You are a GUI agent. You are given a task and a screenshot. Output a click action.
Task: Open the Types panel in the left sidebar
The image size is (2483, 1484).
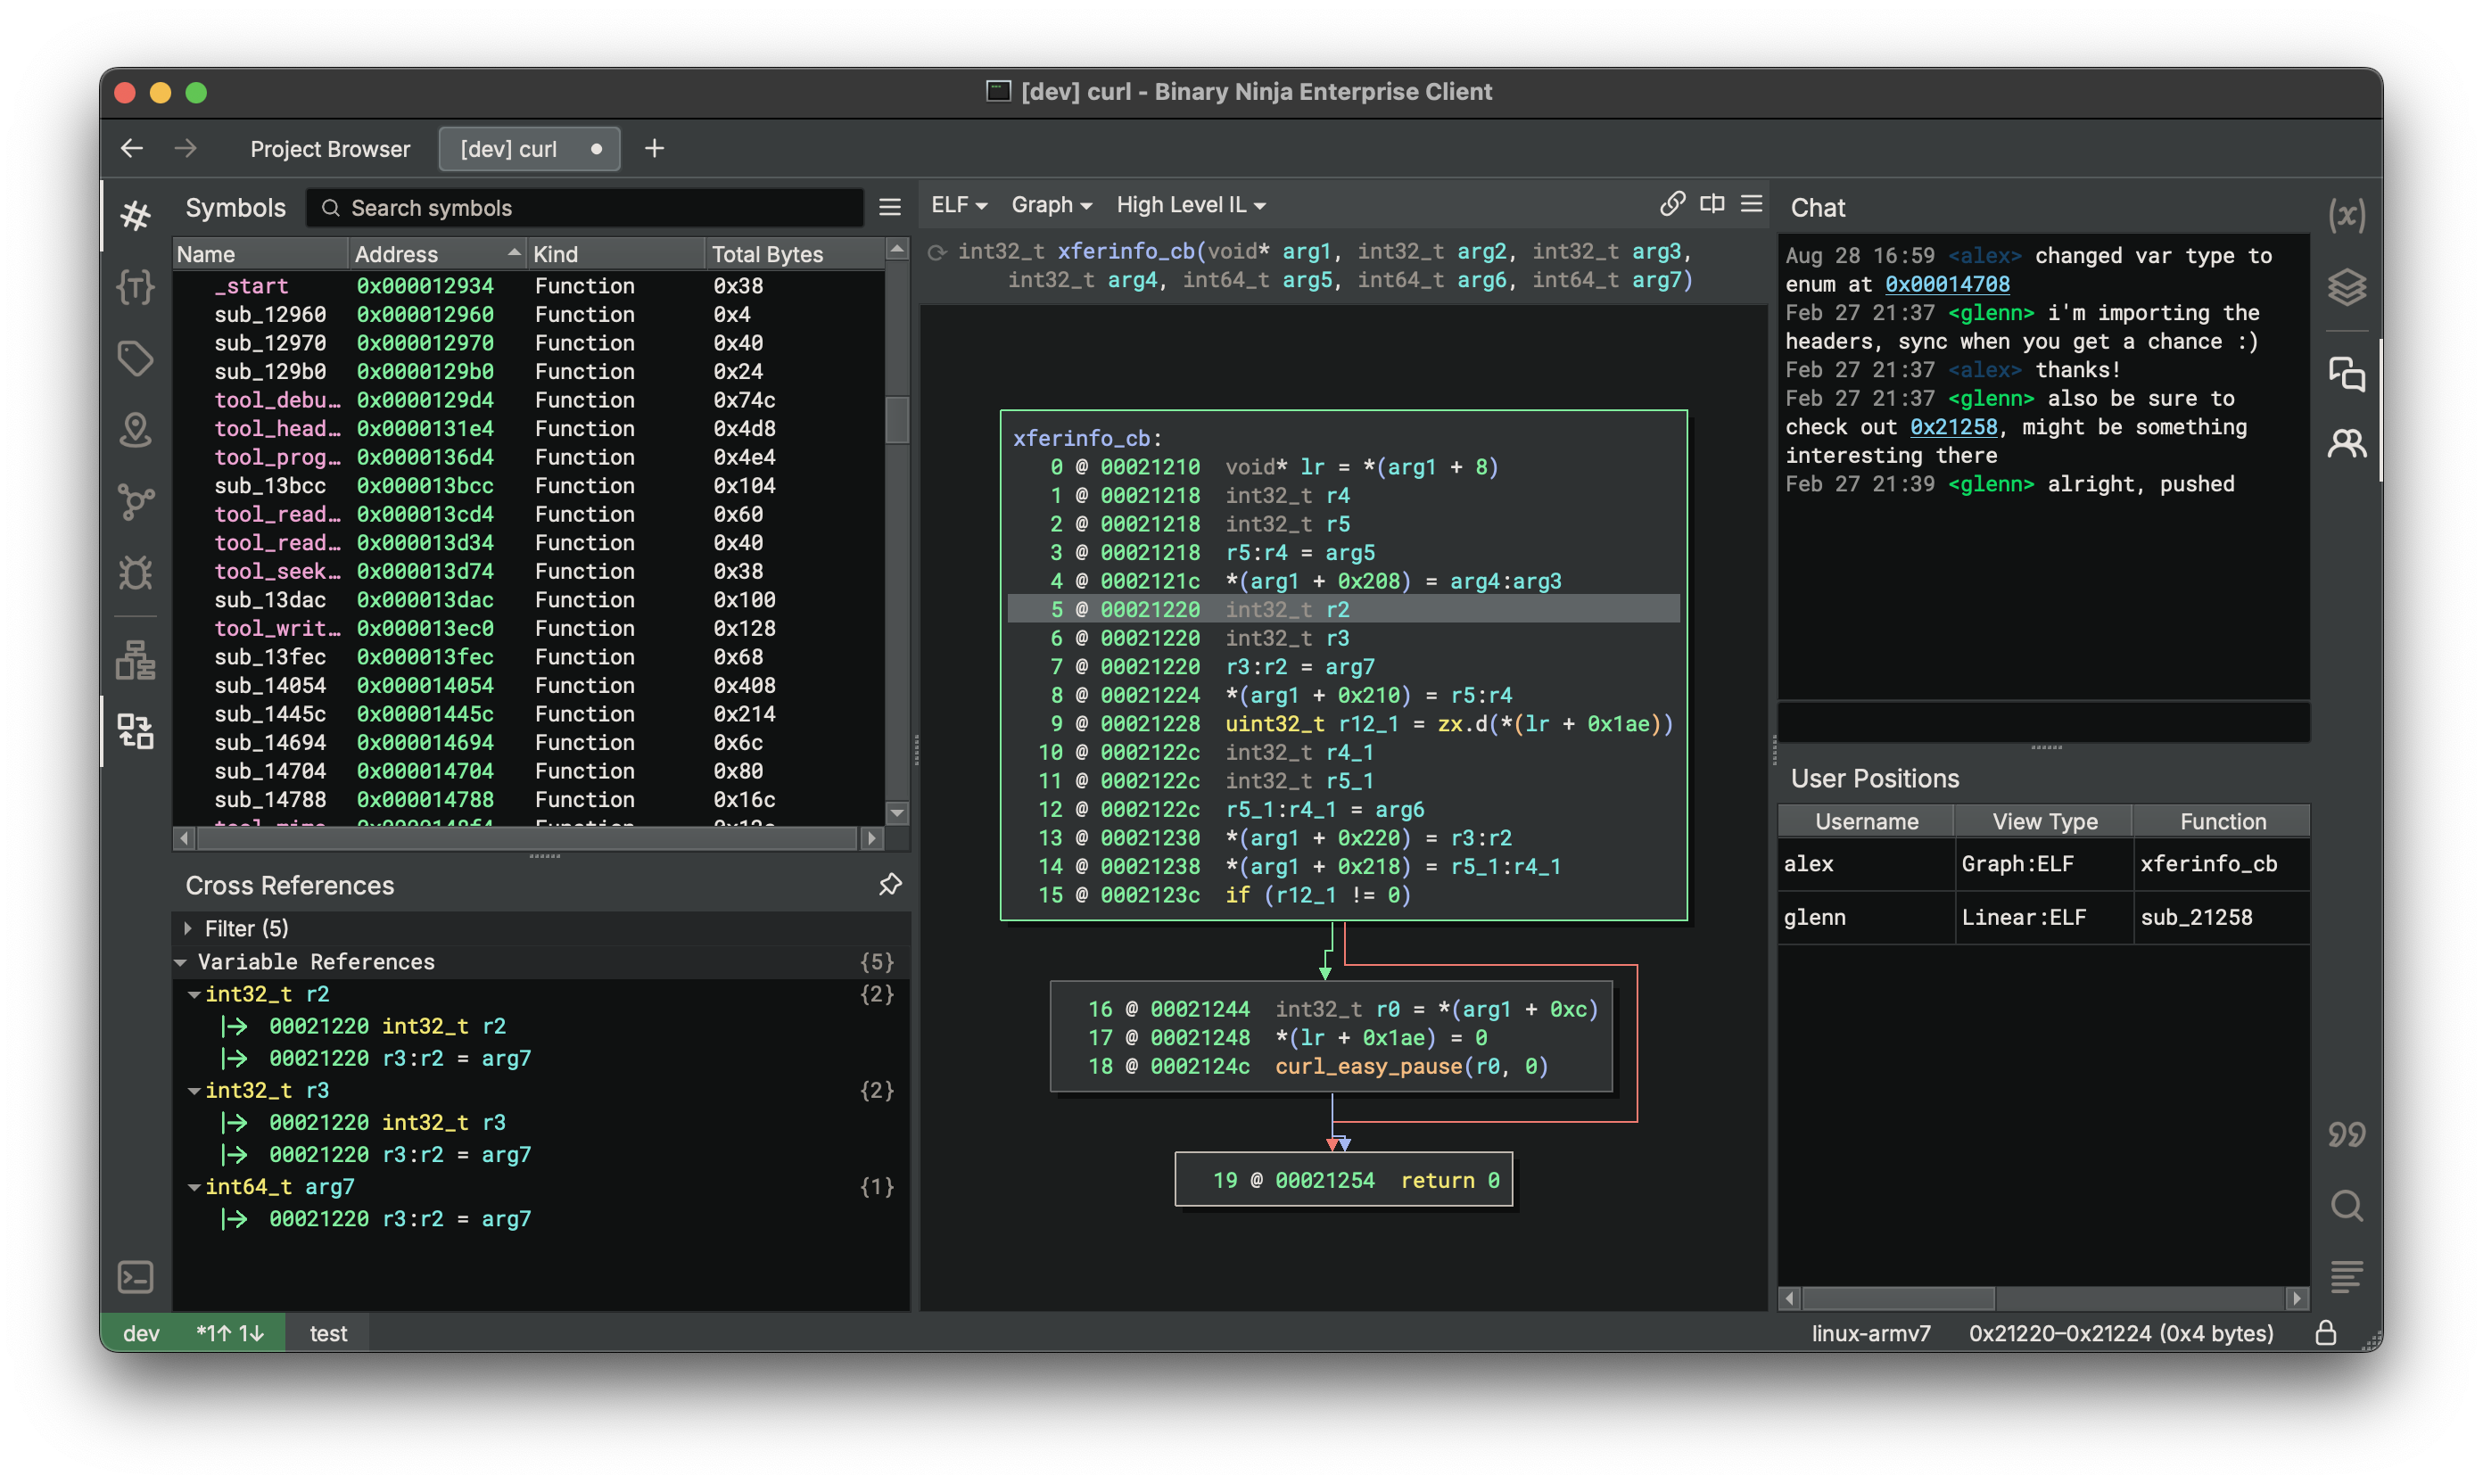(x=136, y=288)
